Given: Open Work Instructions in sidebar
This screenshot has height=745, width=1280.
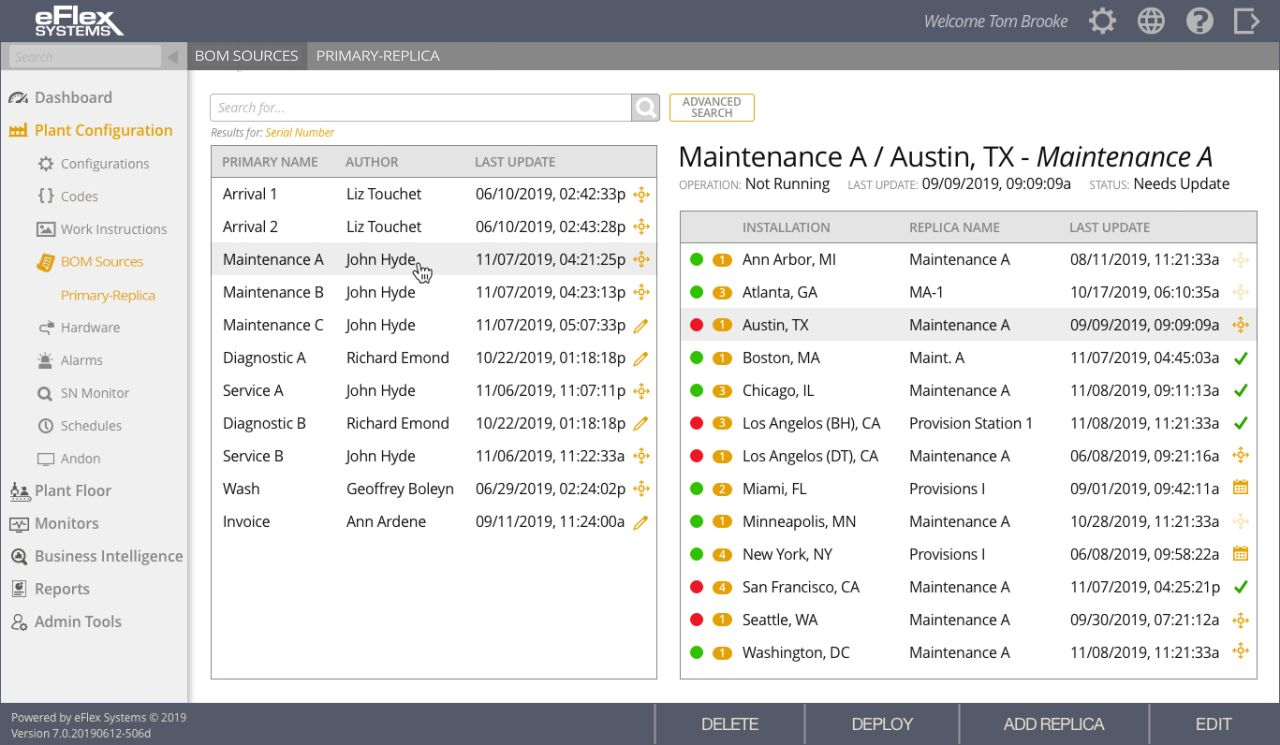Looking at the screenshot, I should [113, 229].
